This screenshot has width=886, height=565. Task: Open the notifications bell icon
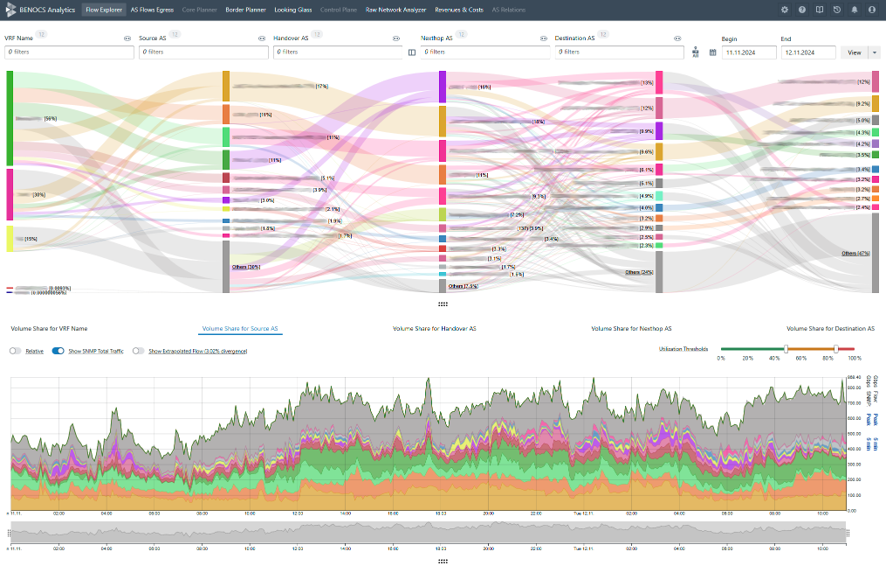854,9
